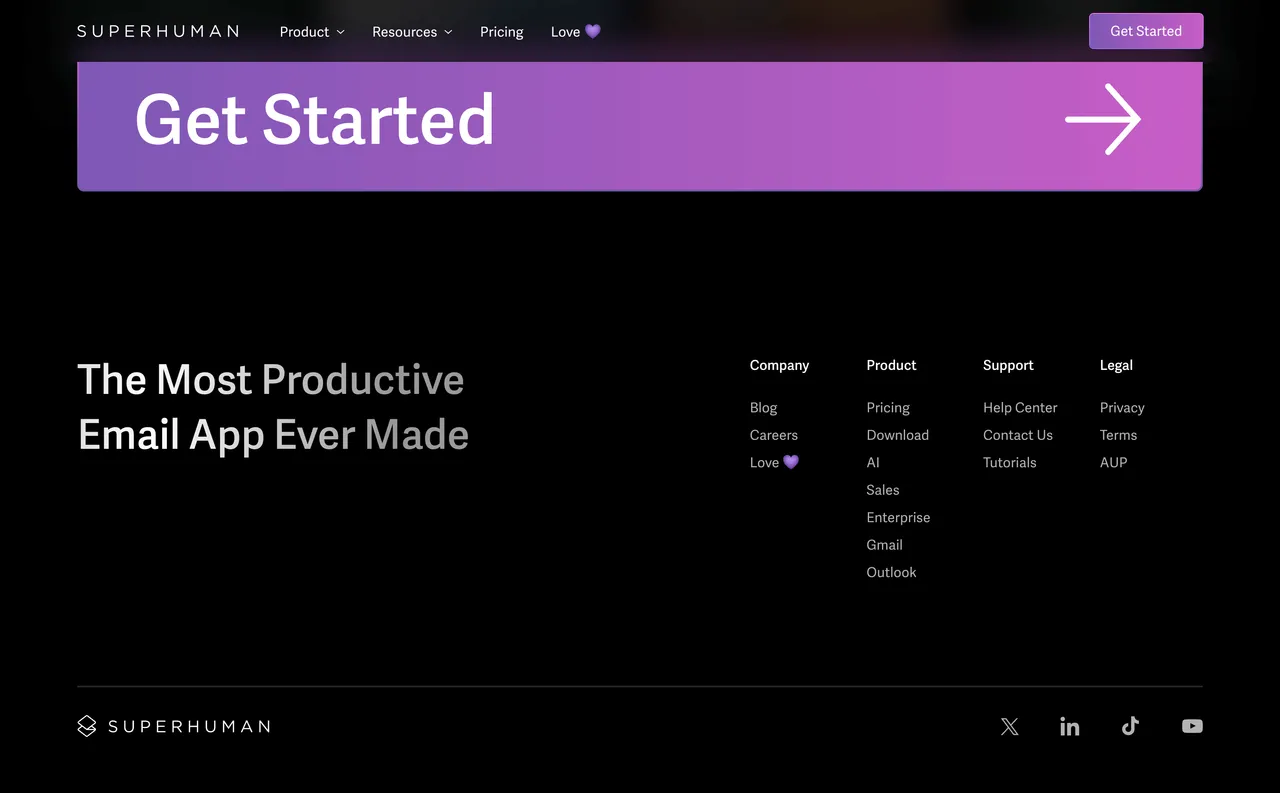This screenshot has height=793, width=1280.
Task: Click the TikTok icon in the footer
Action: coord(1130,726)
